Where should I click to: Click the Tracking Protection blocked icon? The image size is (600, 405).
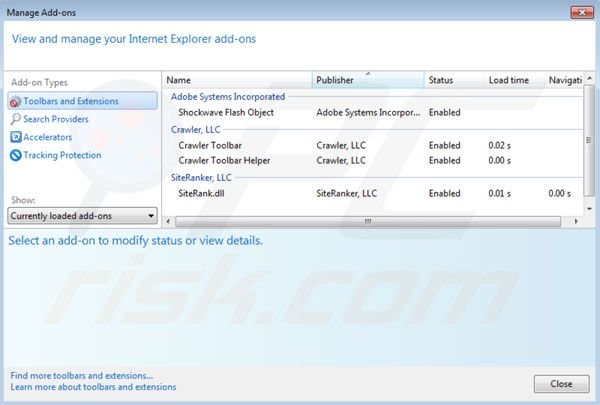click(x=16, y=155)
